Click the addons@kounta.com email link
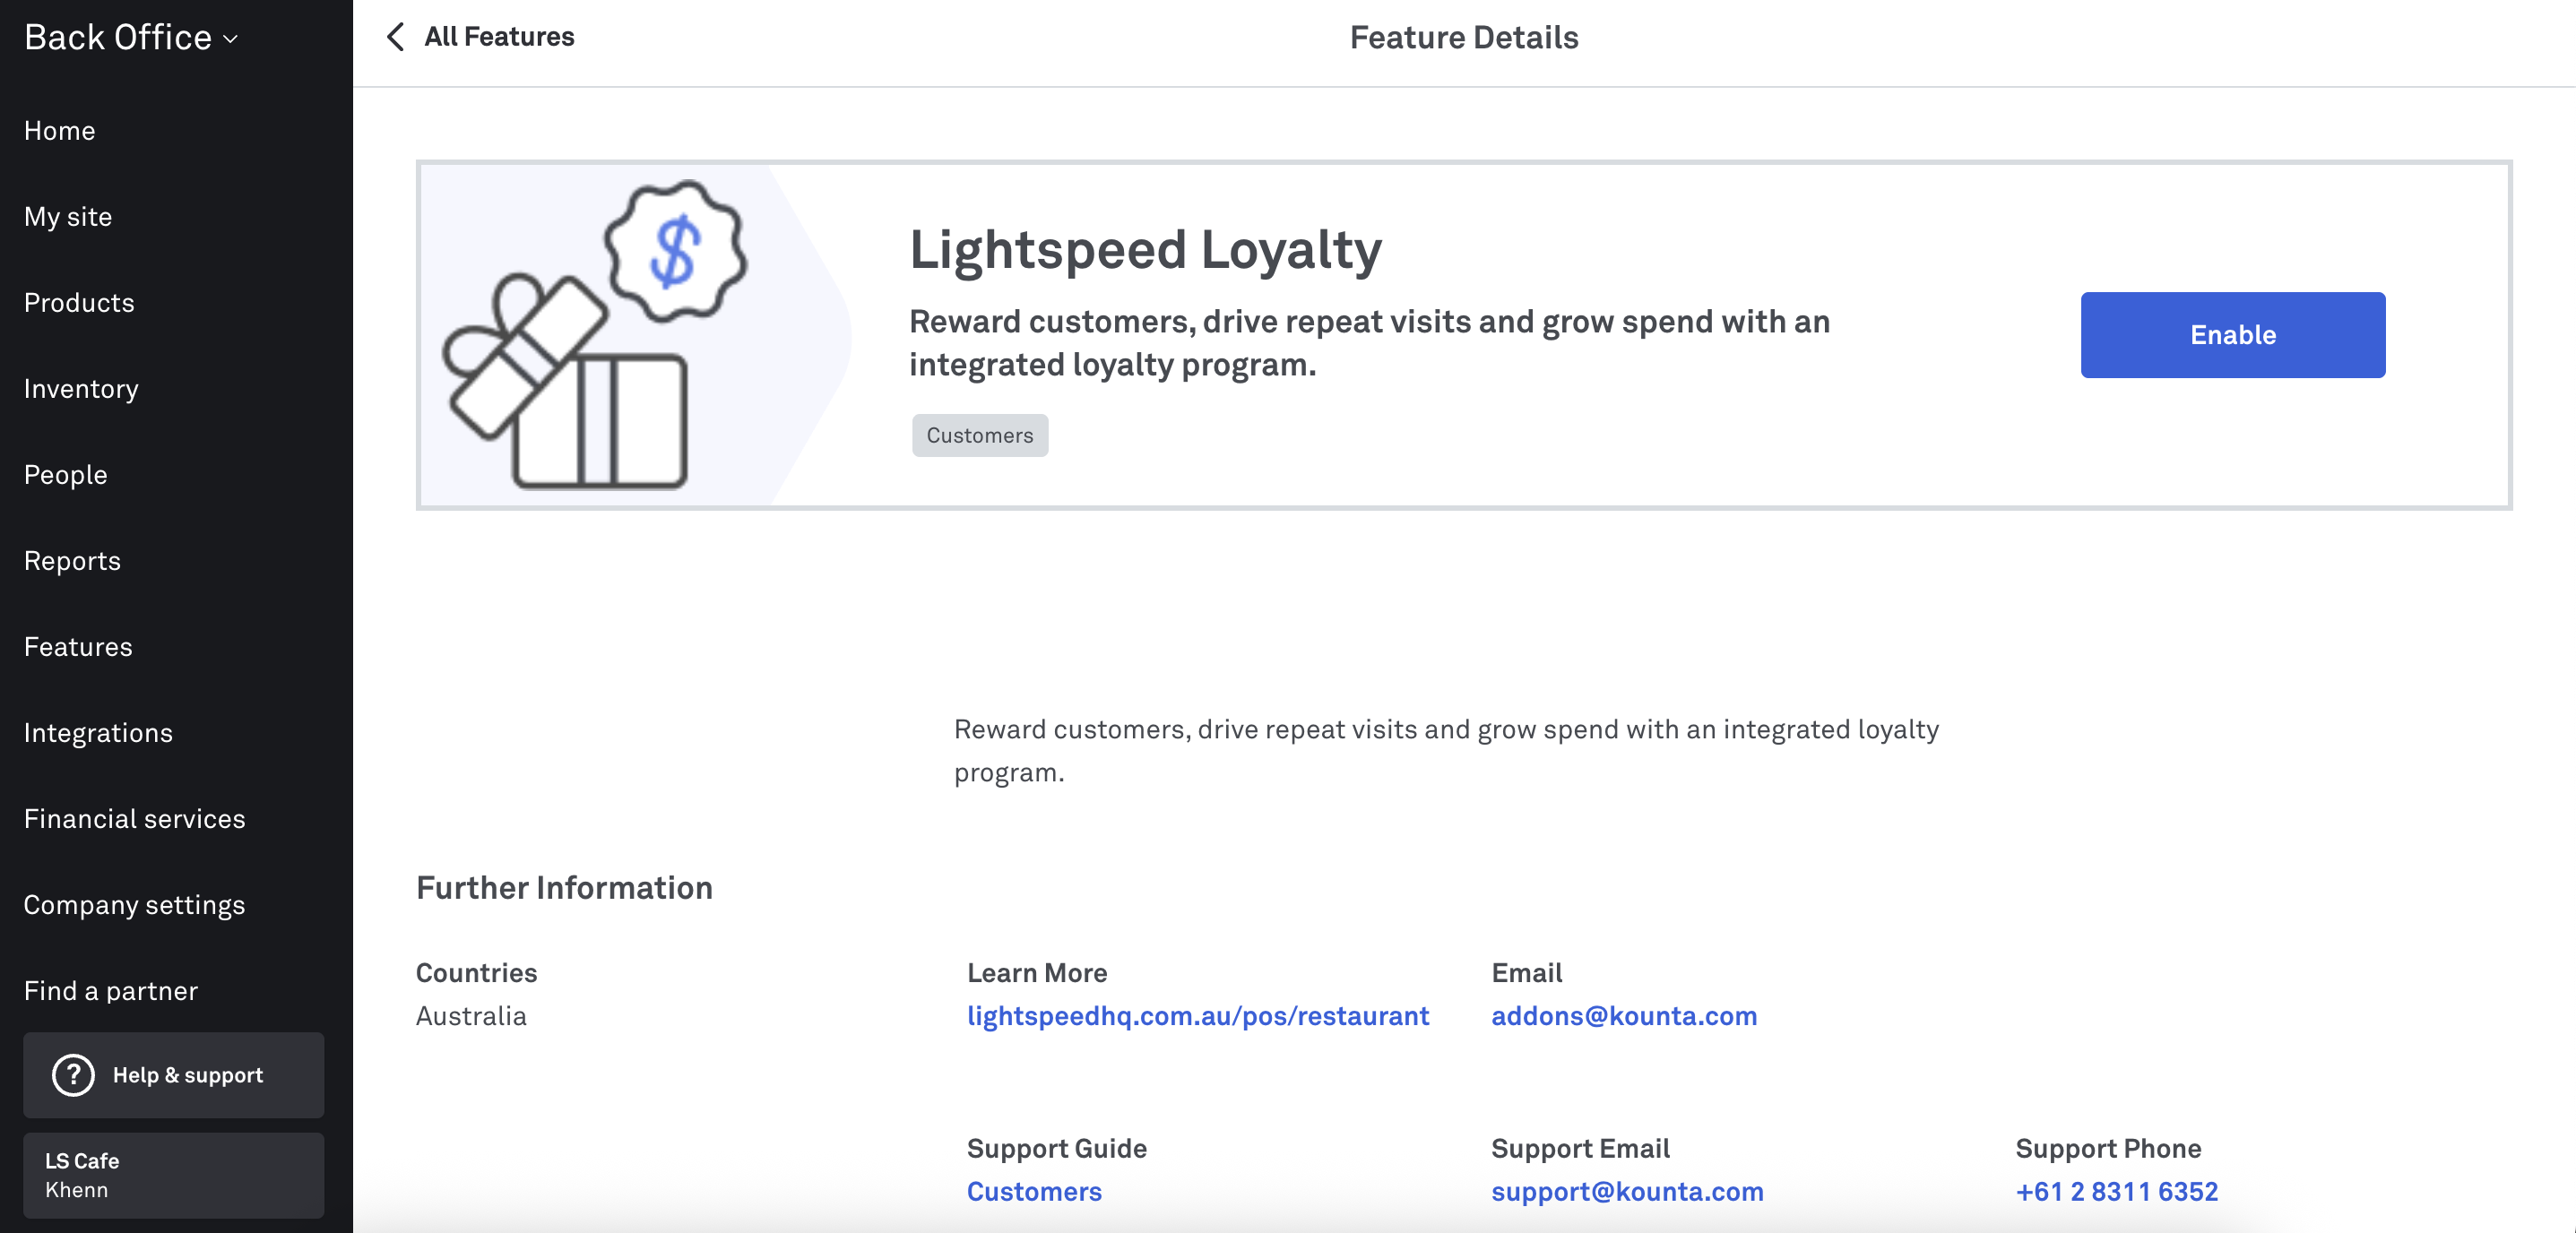This screenshot has width=2576, height=1233. pos(1624,1015)
